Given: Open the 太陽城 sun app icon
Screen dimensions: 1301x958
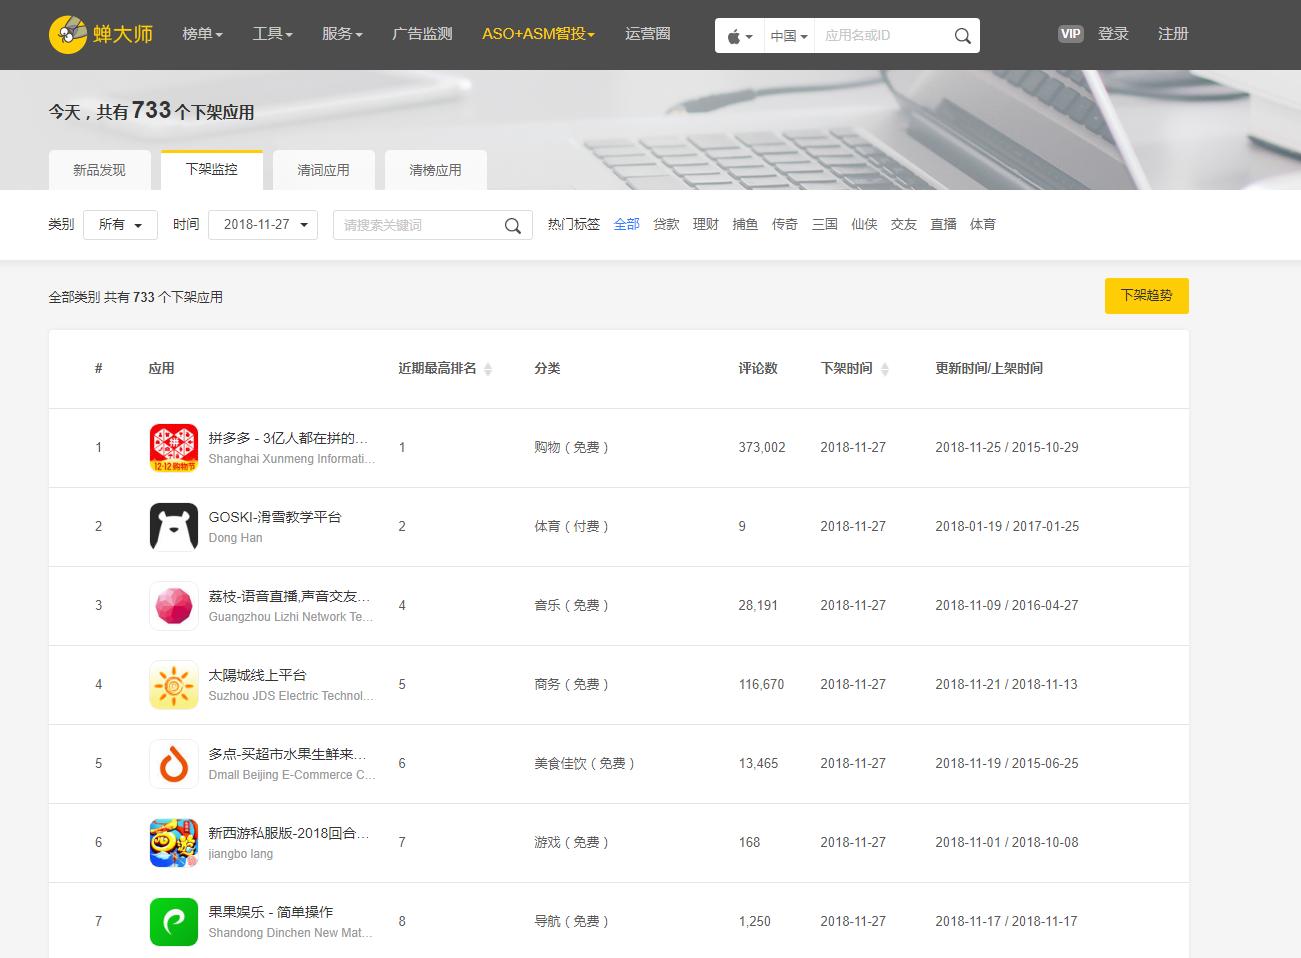Looking at the screenshot, I should tap(174, 685).
